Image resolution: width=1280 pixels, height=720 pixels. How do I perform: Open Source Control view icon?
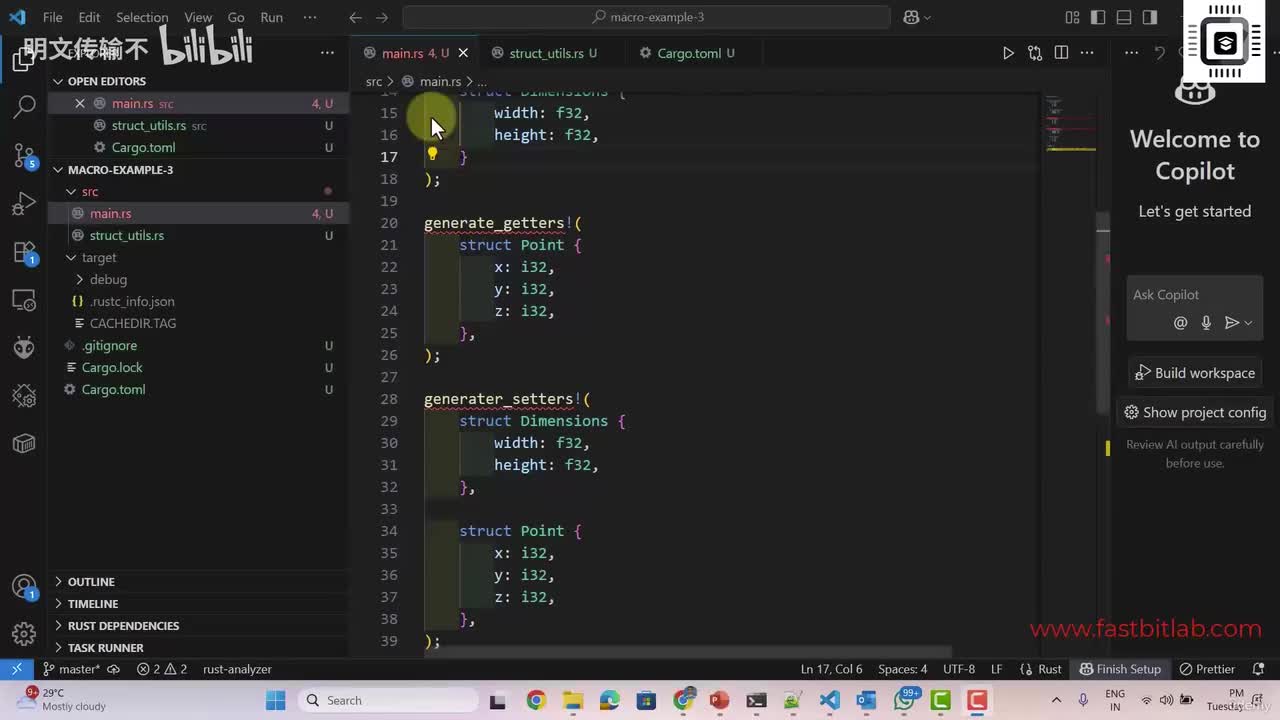coord(24,155)
